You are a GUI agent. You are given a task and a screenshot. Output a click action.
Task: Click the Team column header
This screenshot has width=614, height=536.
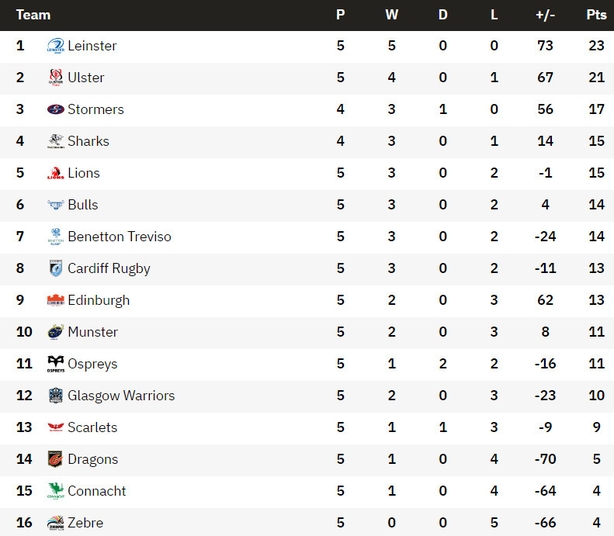(33, 15)
